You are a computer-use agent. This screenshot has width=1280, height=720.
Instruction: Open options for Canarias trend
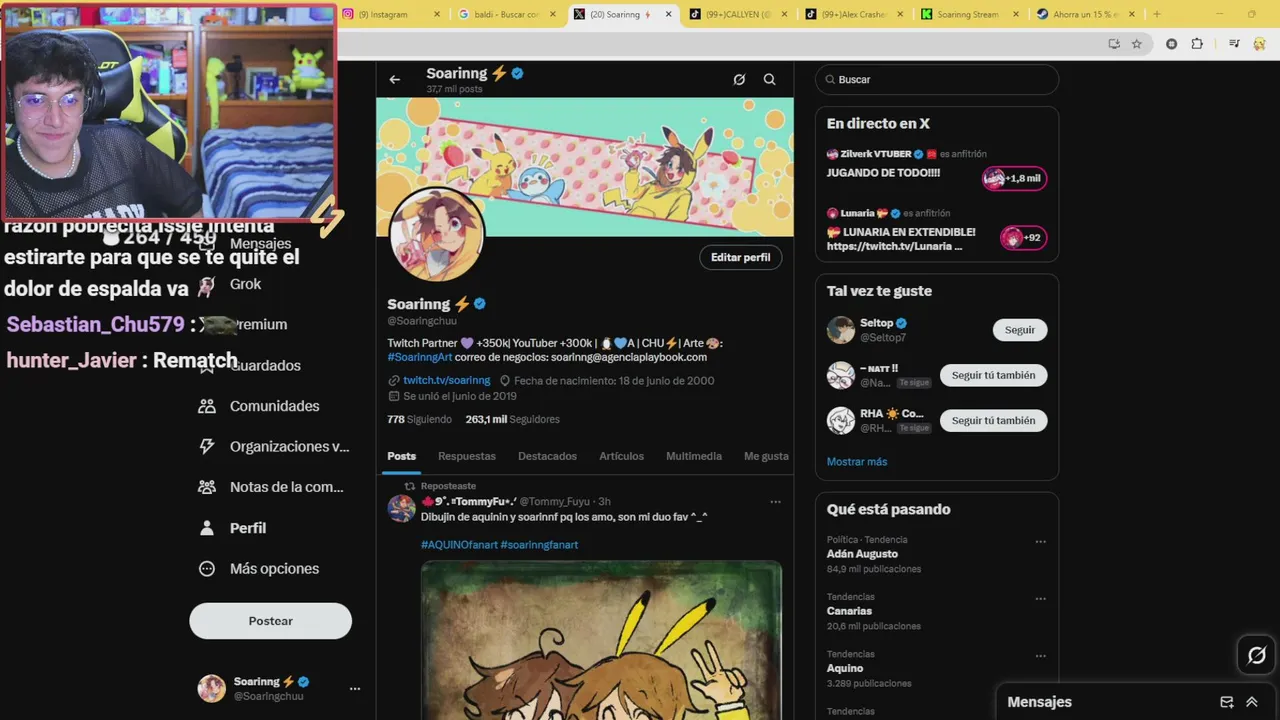1040,599
